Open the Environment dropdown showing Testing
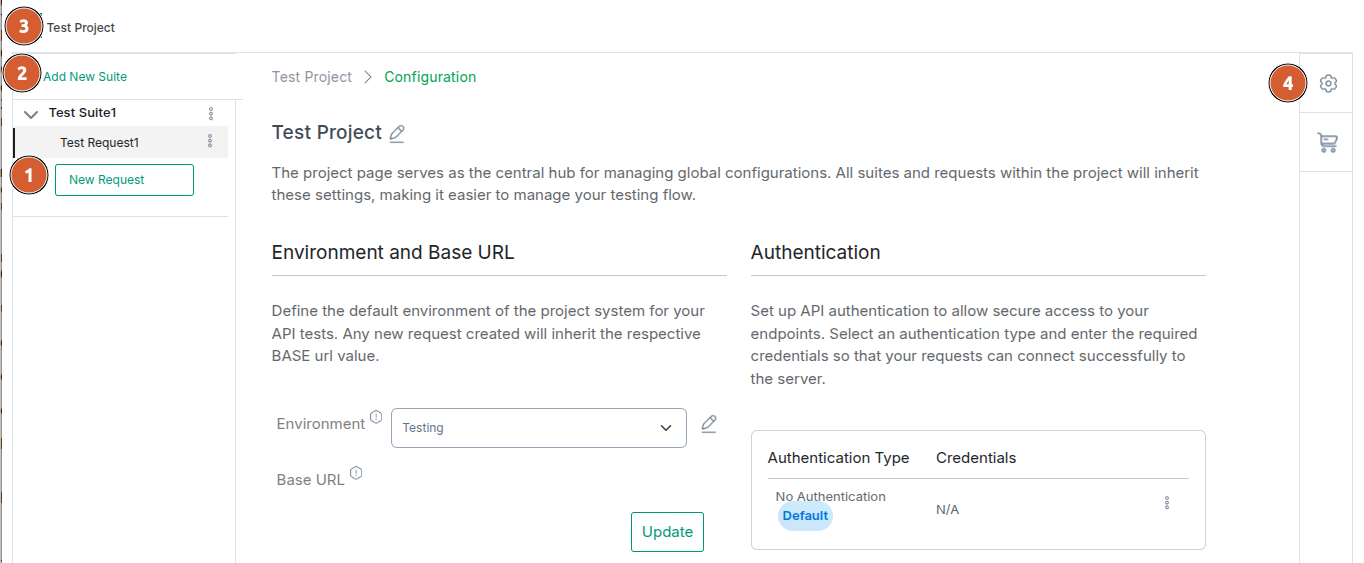Screen dimensions: 1364x563 [x=539, y=428]
